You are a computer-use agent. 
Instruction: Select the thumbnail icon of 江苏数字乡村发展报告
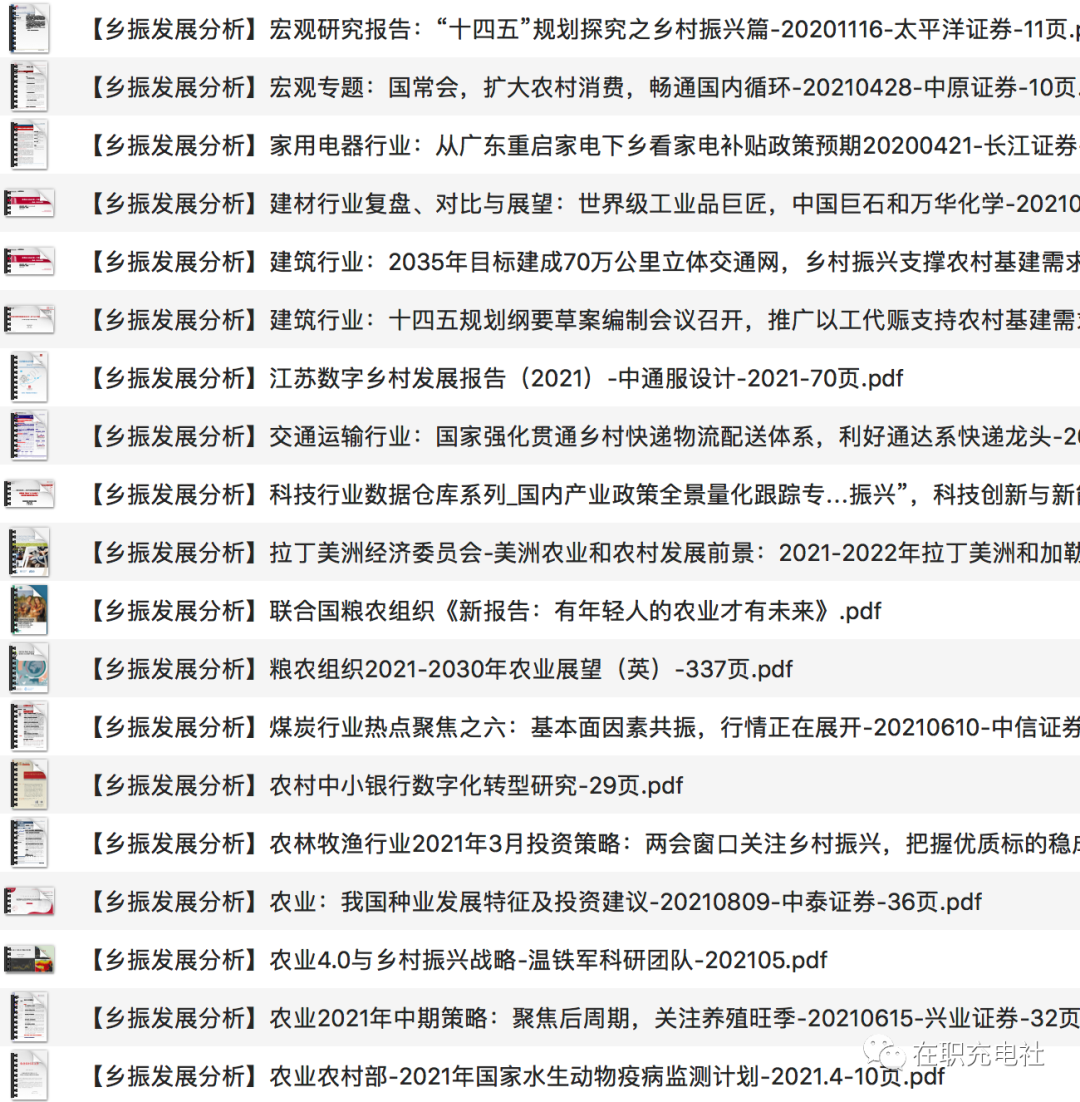(x=28, y=378)
